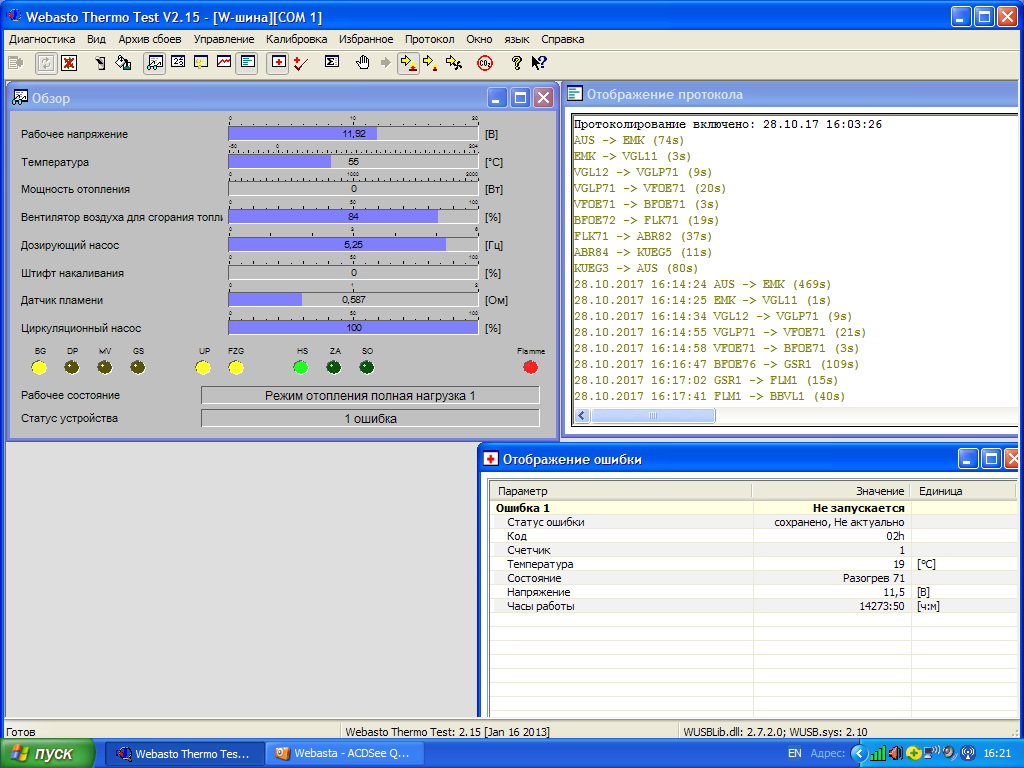Click the heater unit toolbar icon
Screen dimensions: 1024x768
point(100,63)
